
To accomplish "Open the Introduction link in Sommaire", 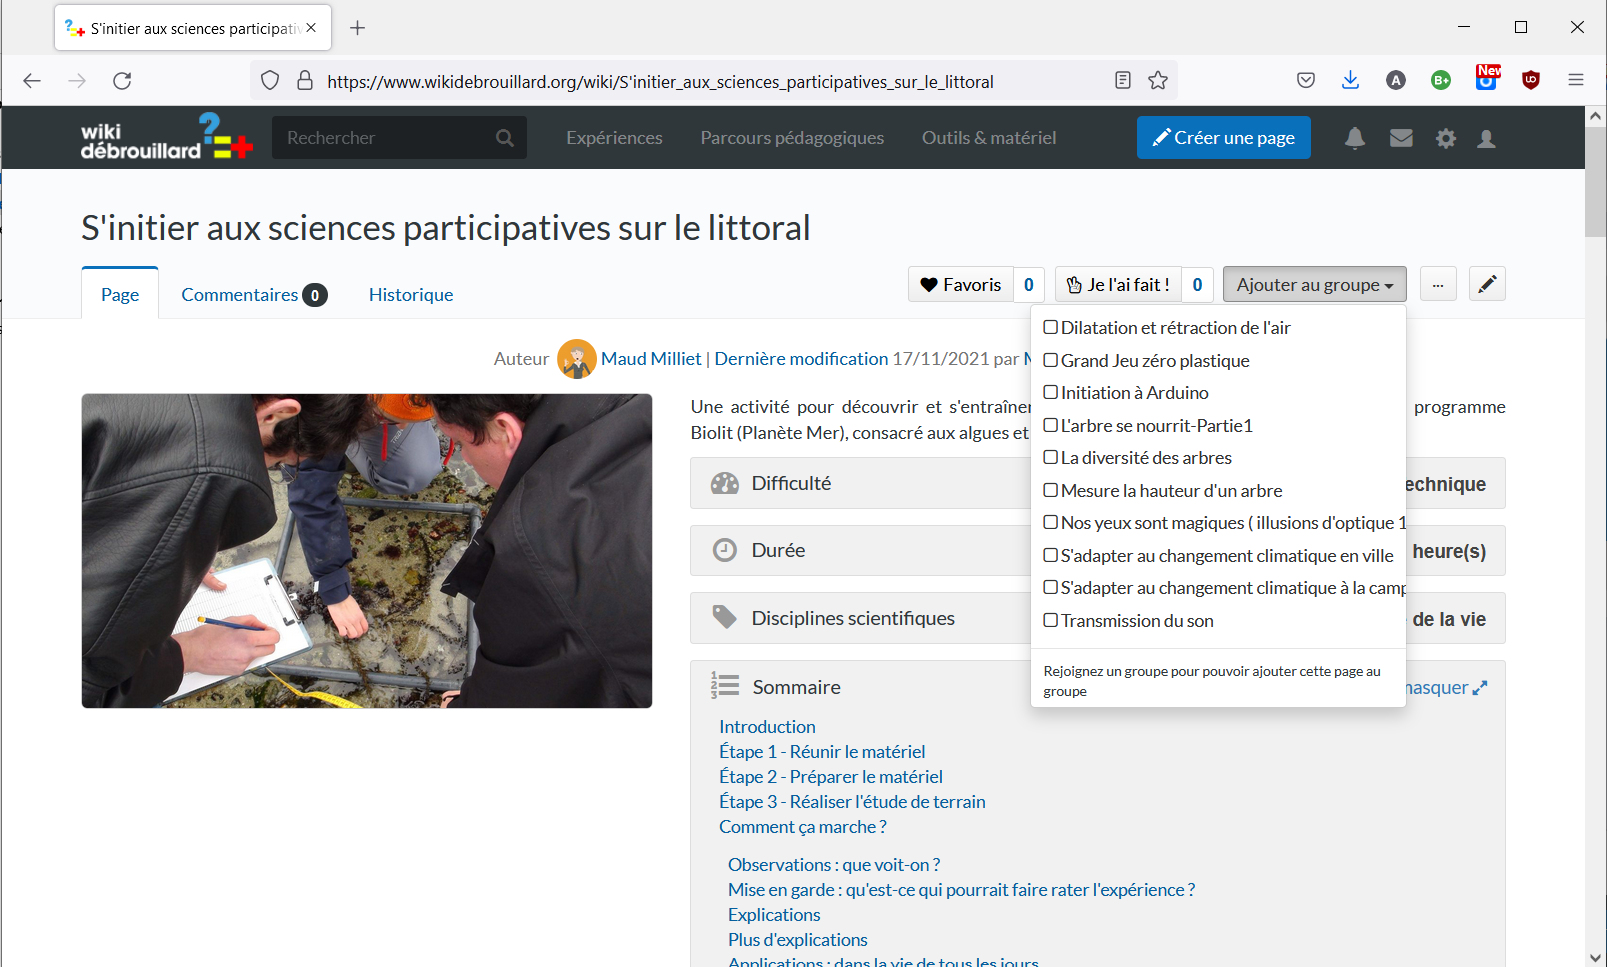I will click(767, 727).
